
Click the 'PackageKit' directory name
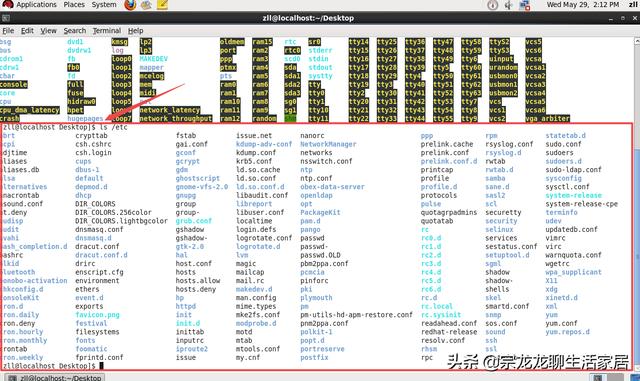tap(320, 213)
